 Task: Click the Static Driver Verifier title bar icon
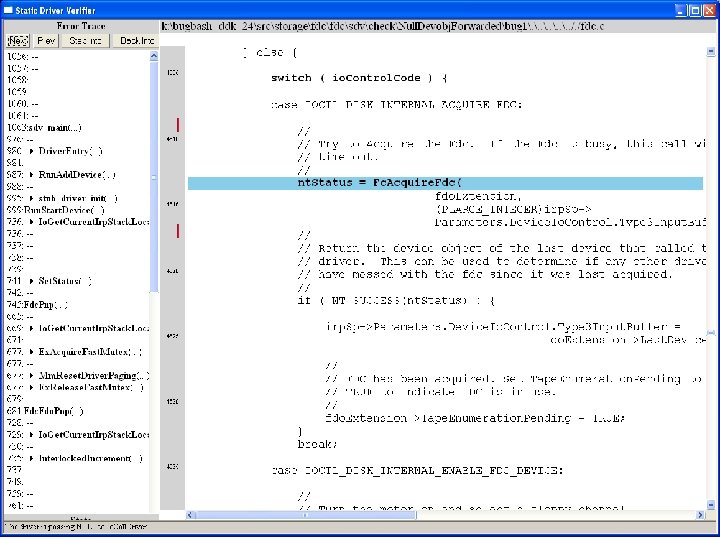point(8,10)
